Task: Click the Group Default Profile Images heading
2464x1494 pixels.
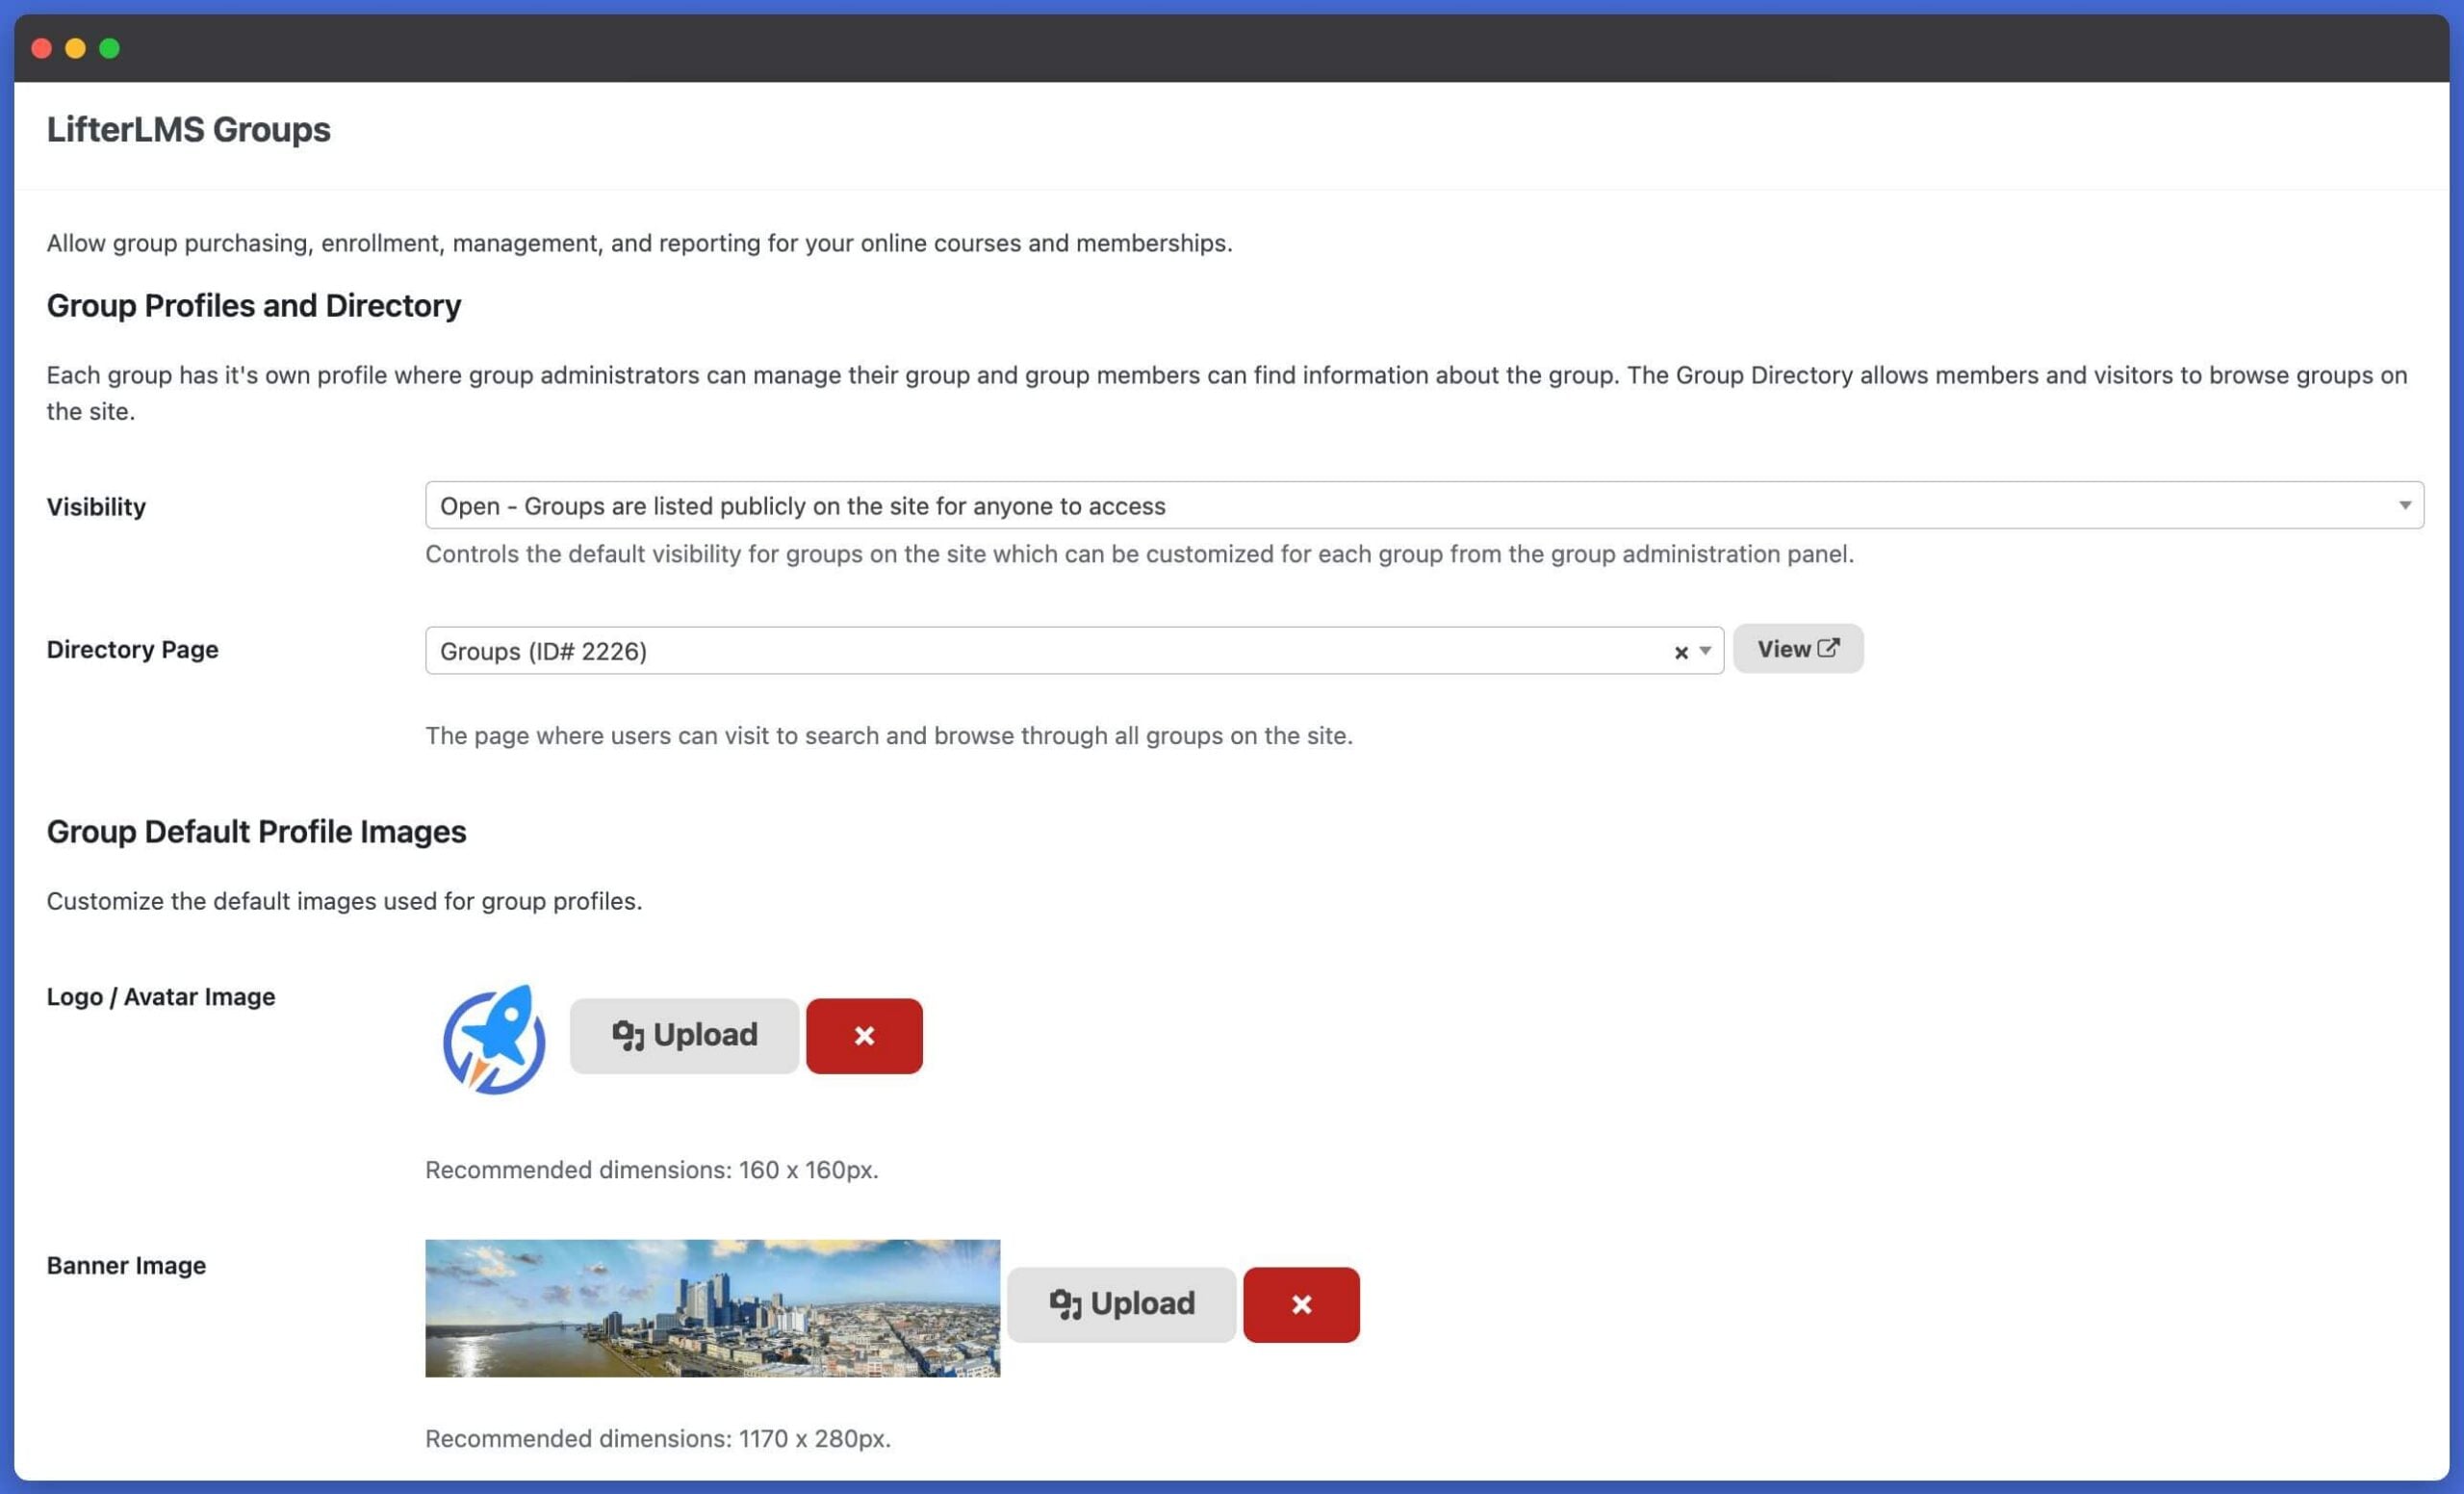Action: [256, 831]
